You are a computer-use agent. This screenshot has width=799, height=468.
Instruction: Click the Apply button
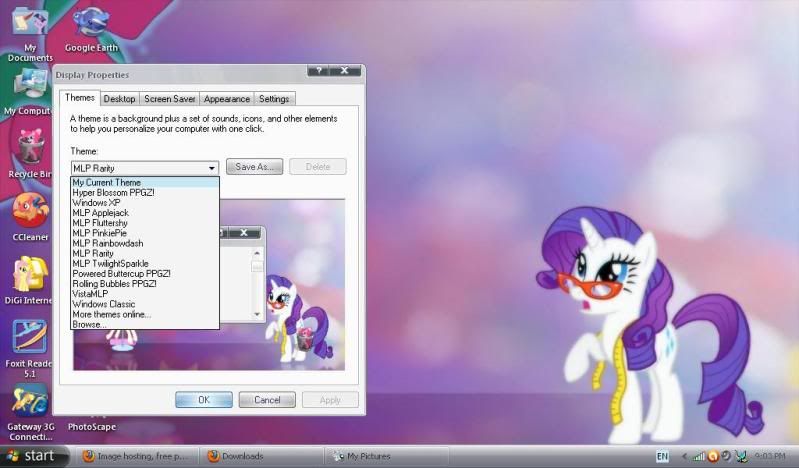click(x=330, y=400)
